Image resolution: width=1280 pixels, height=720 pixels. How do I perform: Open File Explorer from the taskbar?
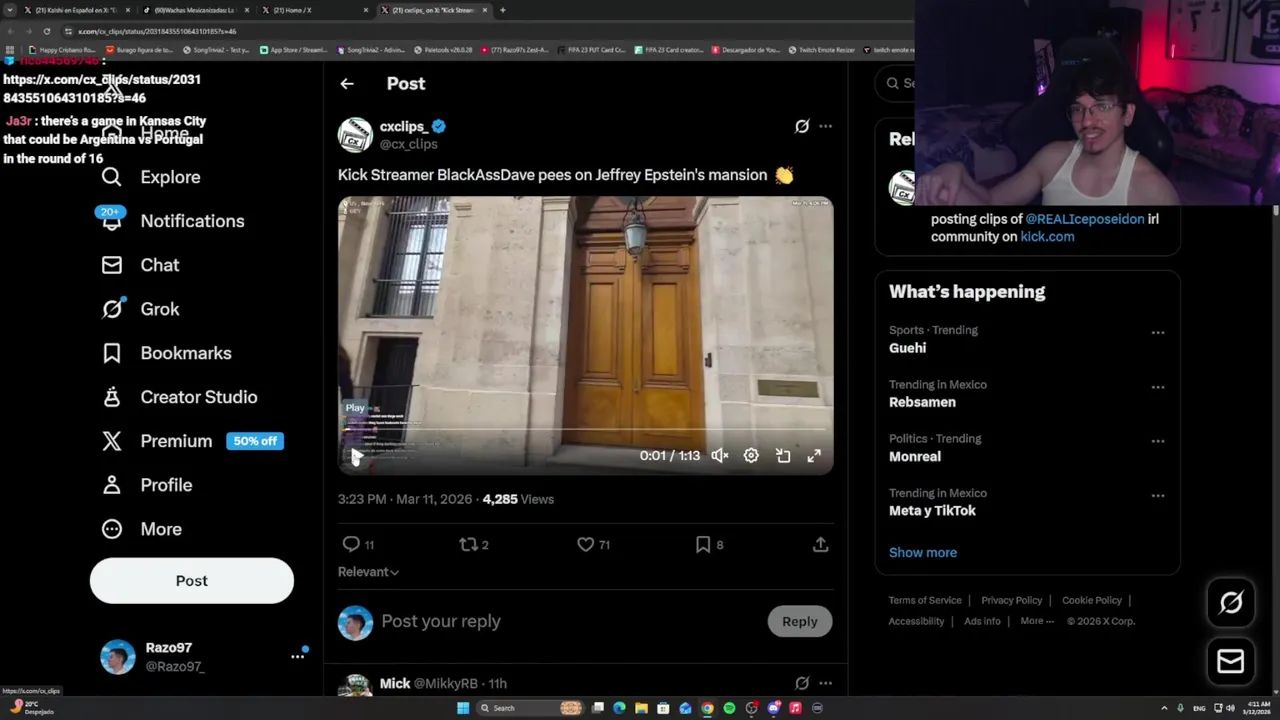[x=641, y=708]
